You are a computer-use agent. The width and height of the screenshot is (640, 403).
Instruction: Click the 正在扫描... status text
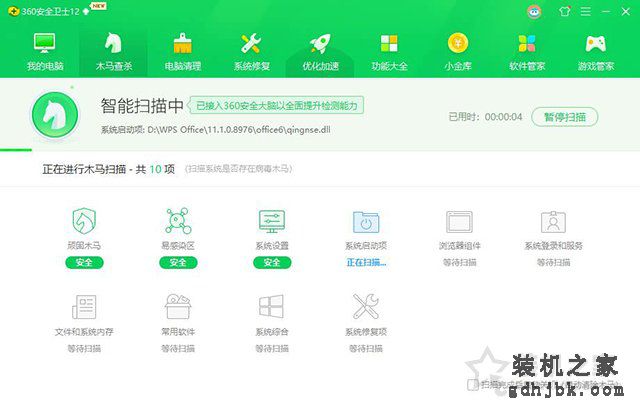[366, 263]
